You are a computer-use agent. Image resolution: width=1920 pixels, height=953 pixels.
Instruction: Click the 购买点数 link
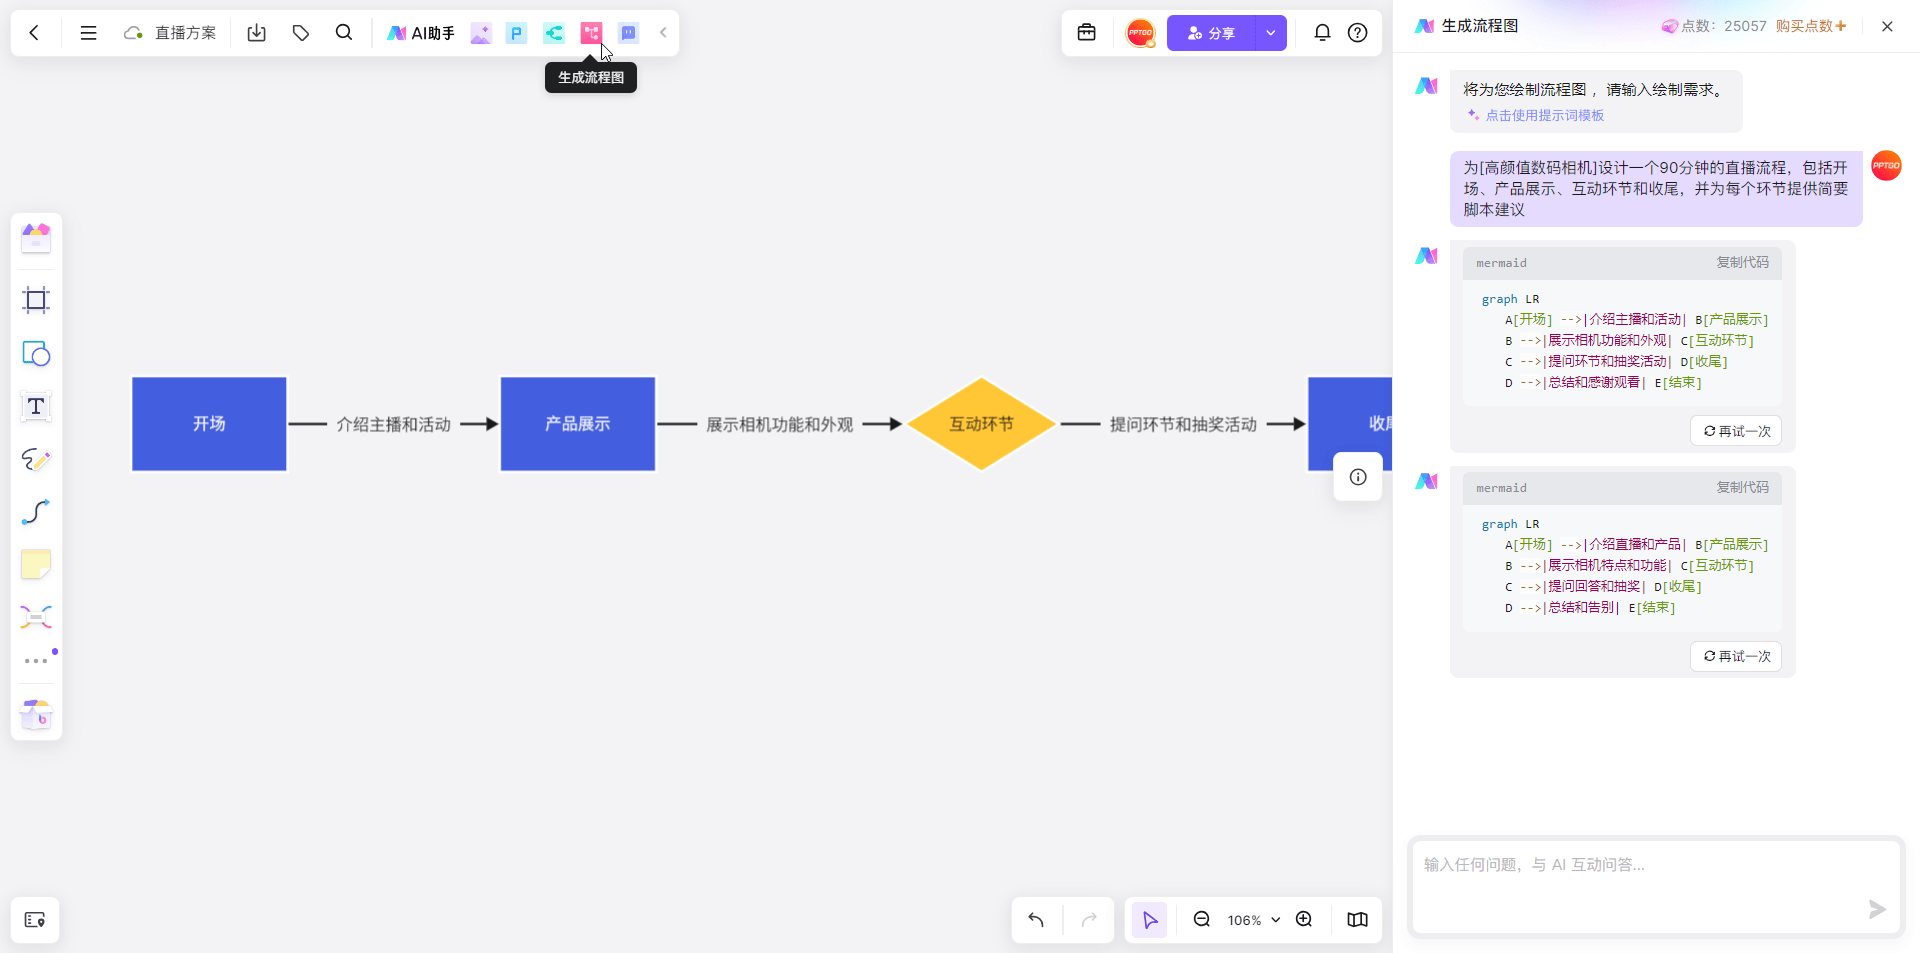(x=1810, y=26)
